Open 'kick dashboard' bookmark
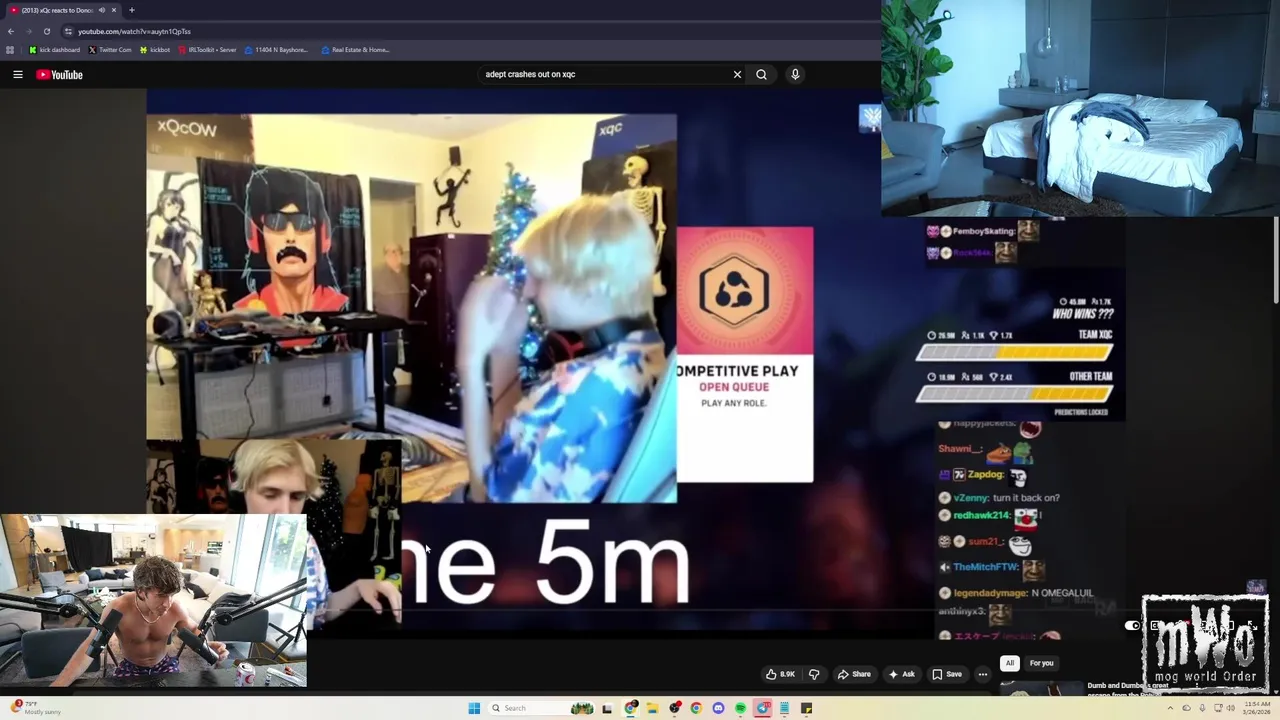 55,50
